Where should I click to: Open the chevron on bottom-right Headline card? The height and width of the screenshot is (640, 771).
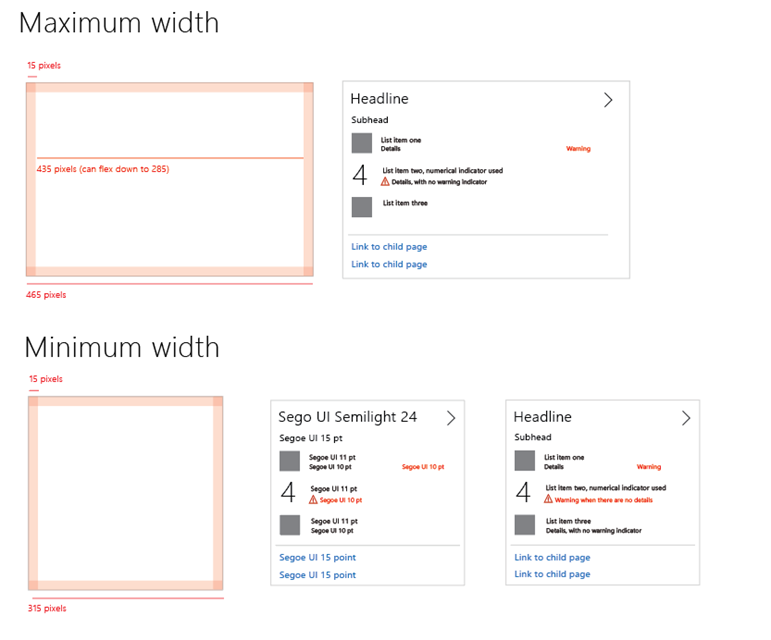click(686, 418)
